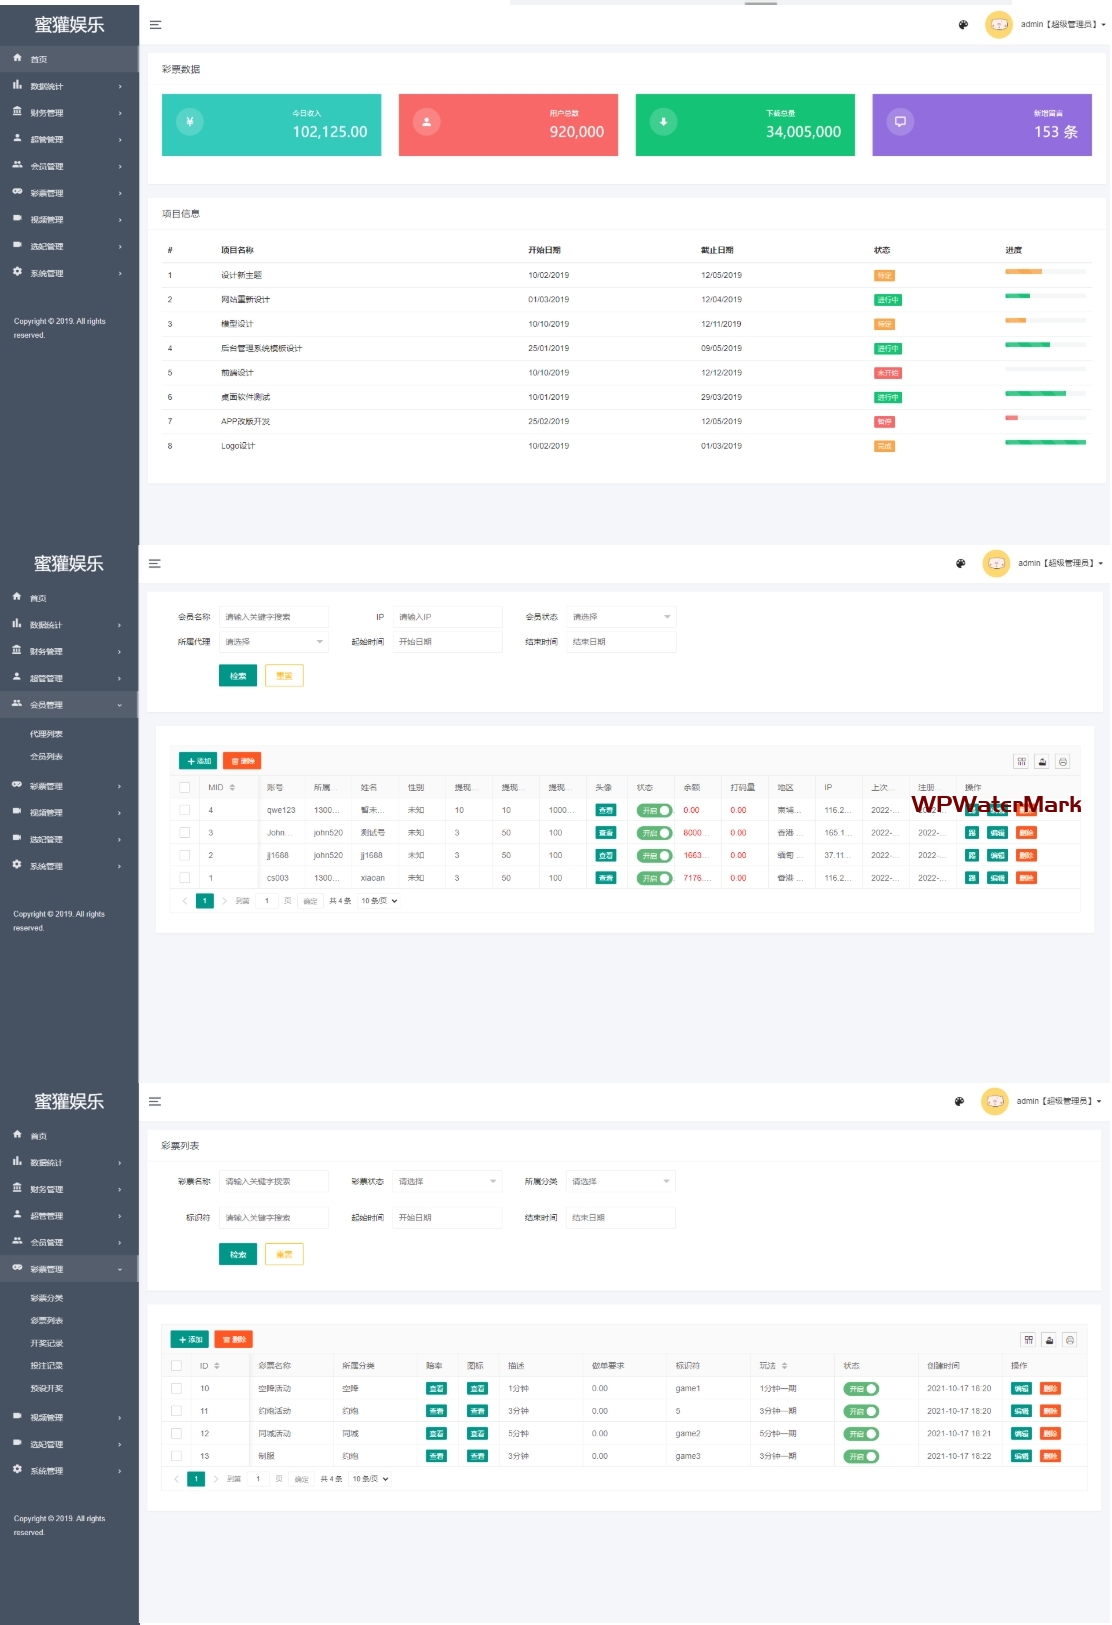This screenshot has height=1625, width=1112.
Task: Click export icon above the member list table
Action: click(x=1042, y=762)
